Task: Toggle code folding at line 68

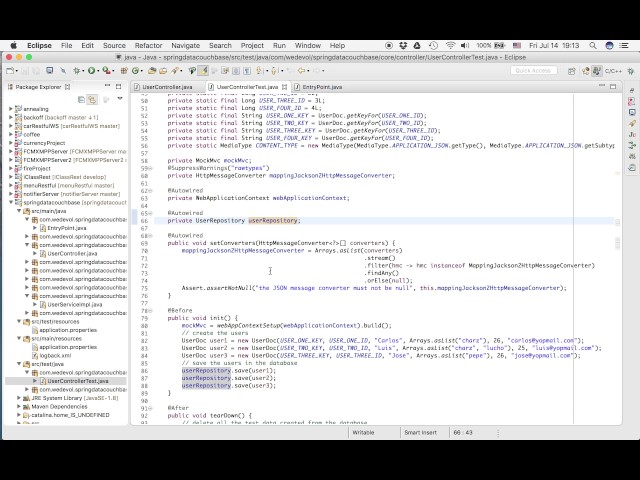Action: coord(151,236)
